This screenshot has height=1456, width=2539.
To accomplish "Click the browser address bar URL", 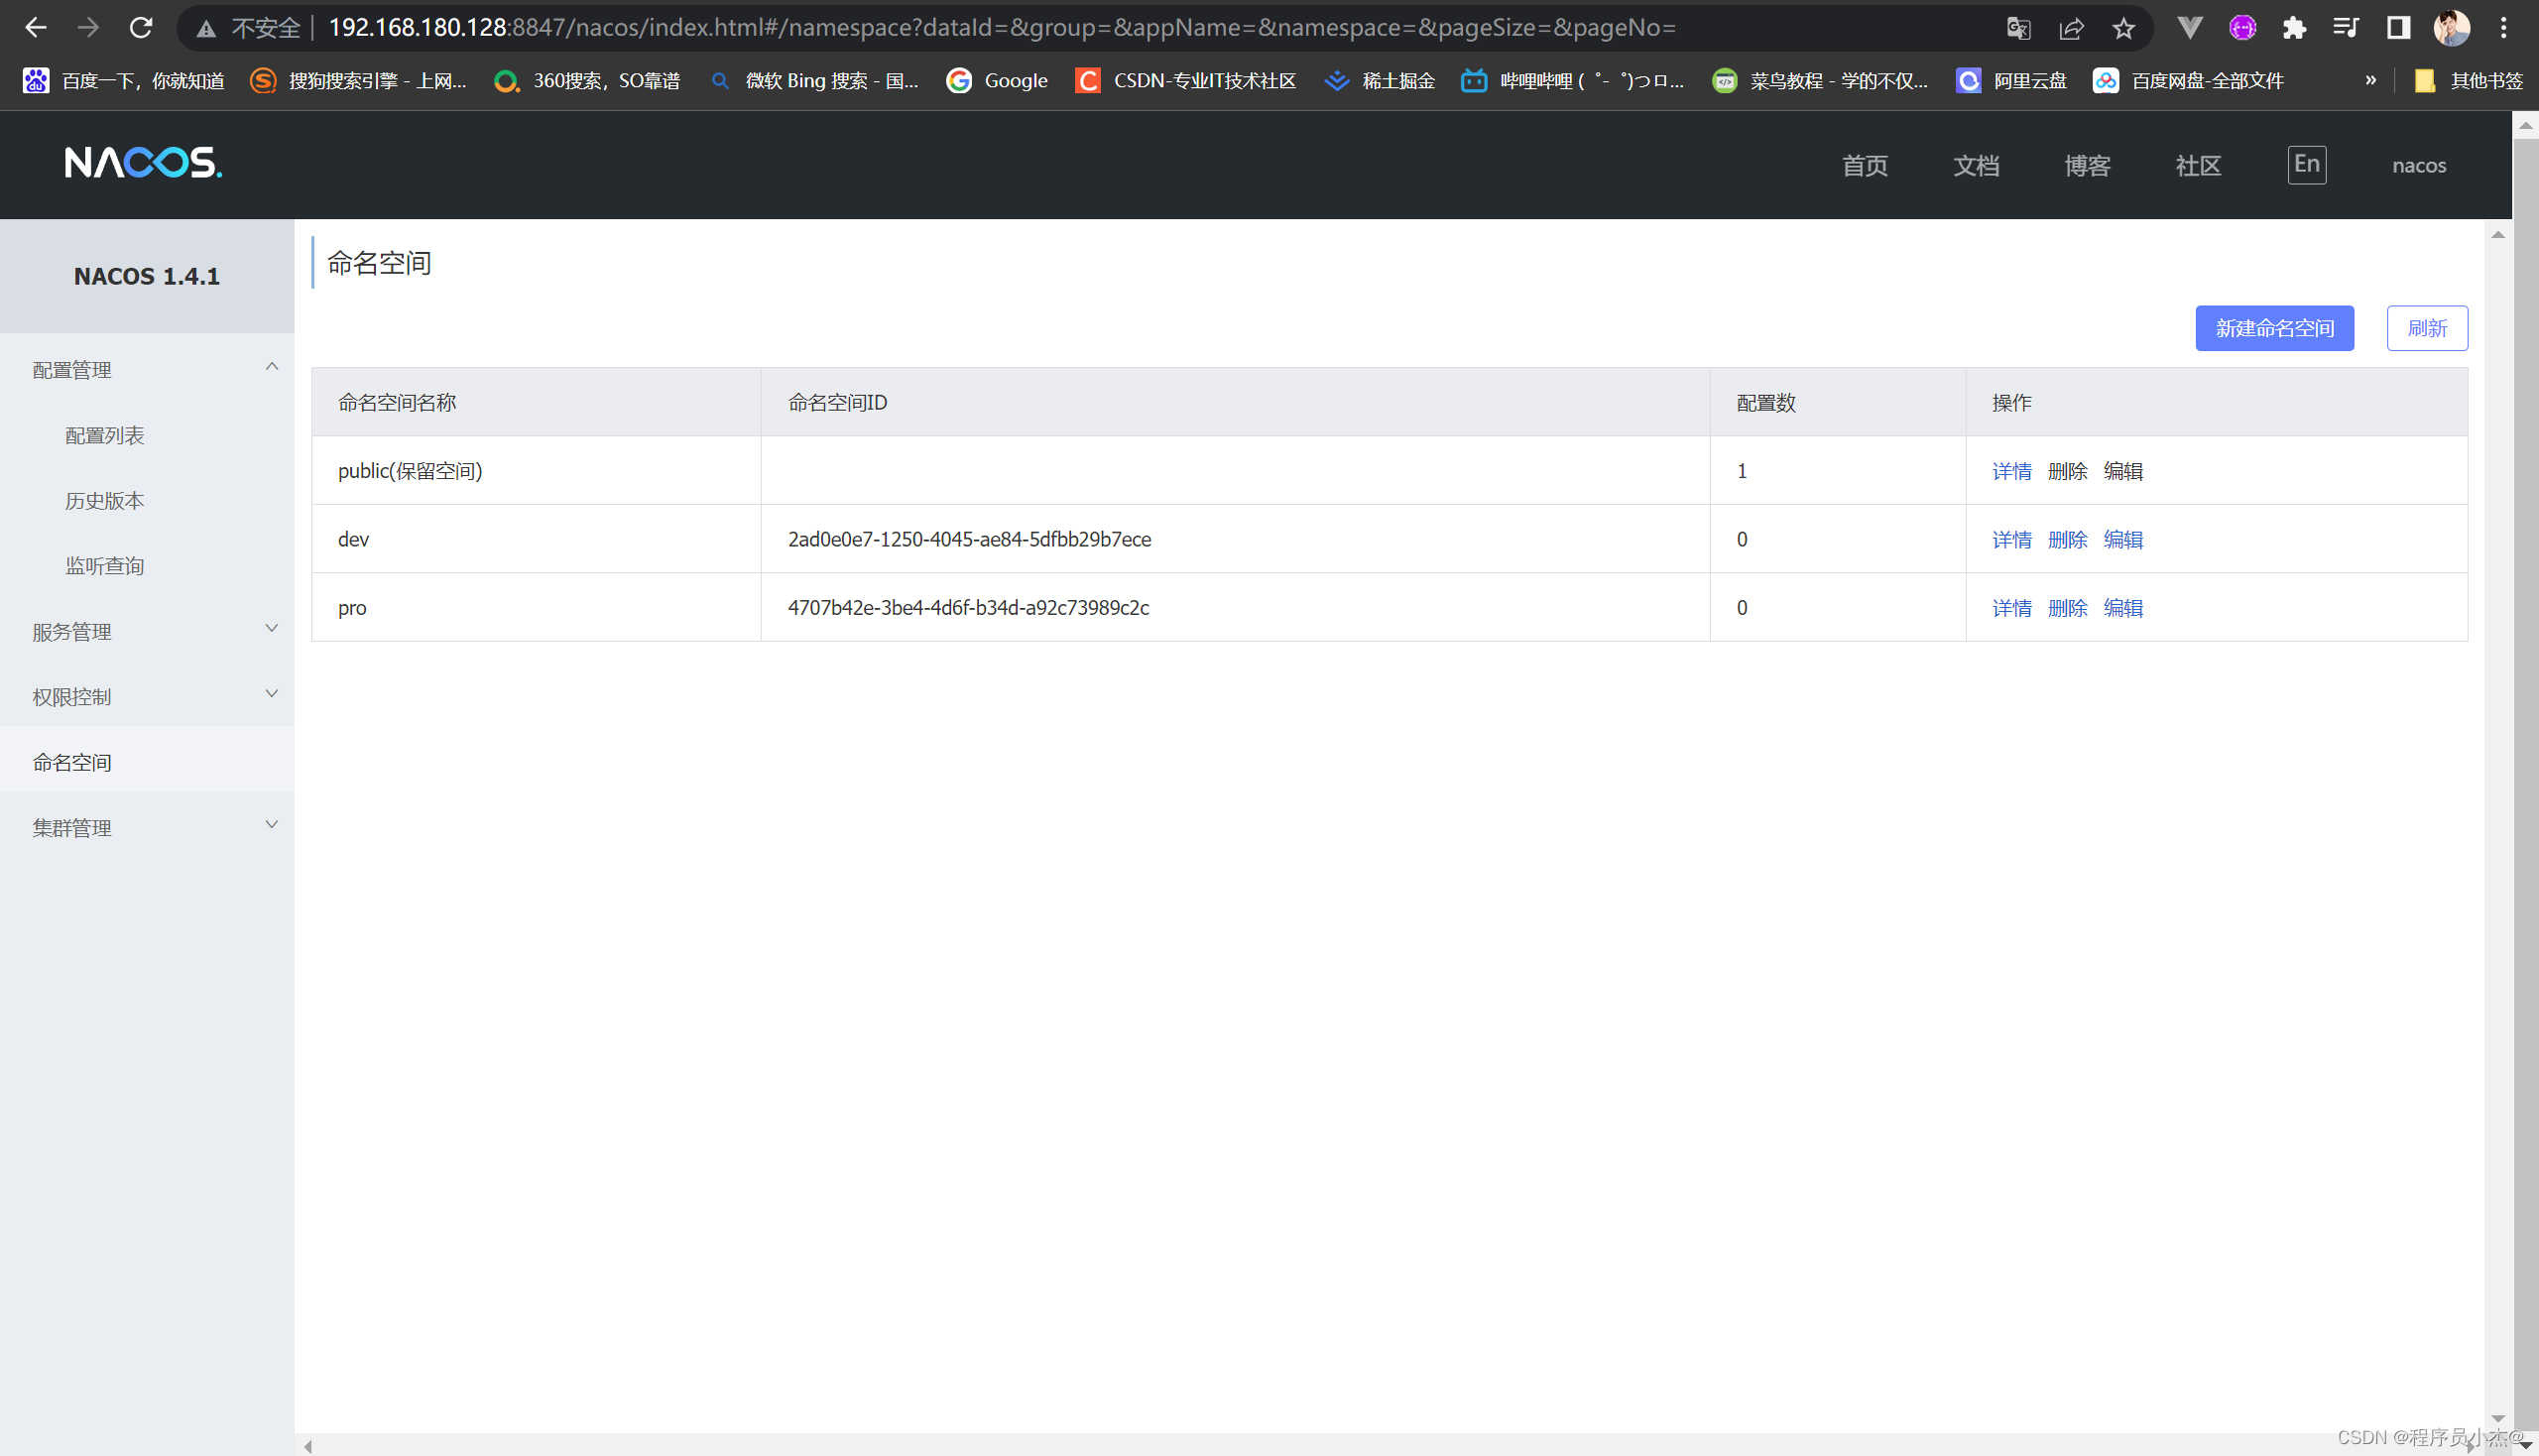I will point(1002,28).
